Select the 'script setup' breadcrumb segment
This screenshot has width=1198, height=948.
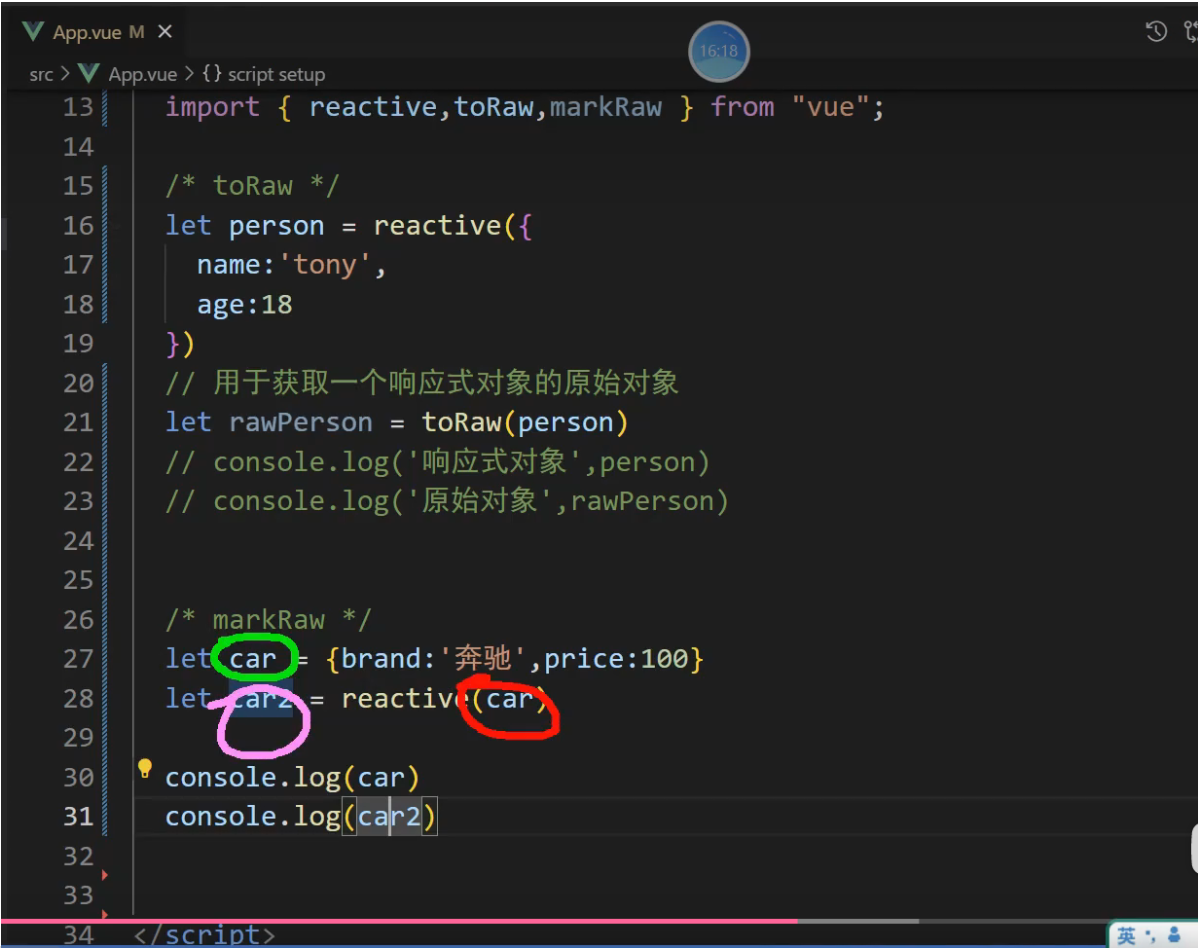tap(276, 74)
